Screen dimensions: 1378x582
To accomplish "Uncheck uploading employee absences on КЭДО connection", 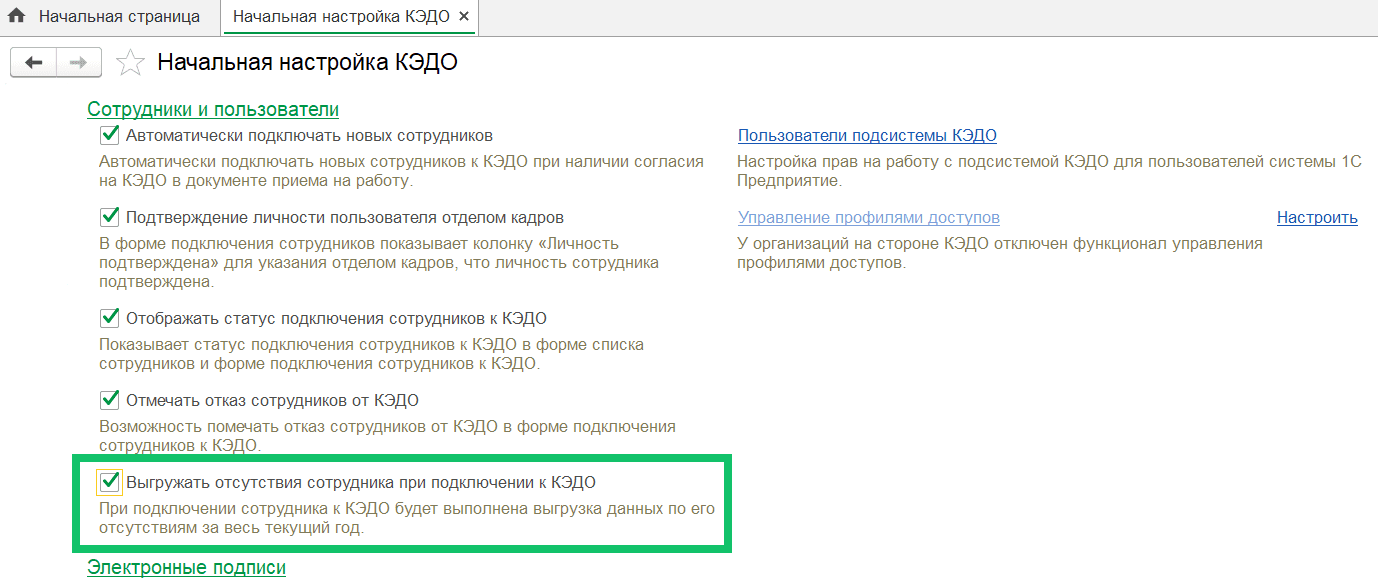I will 109,482.
